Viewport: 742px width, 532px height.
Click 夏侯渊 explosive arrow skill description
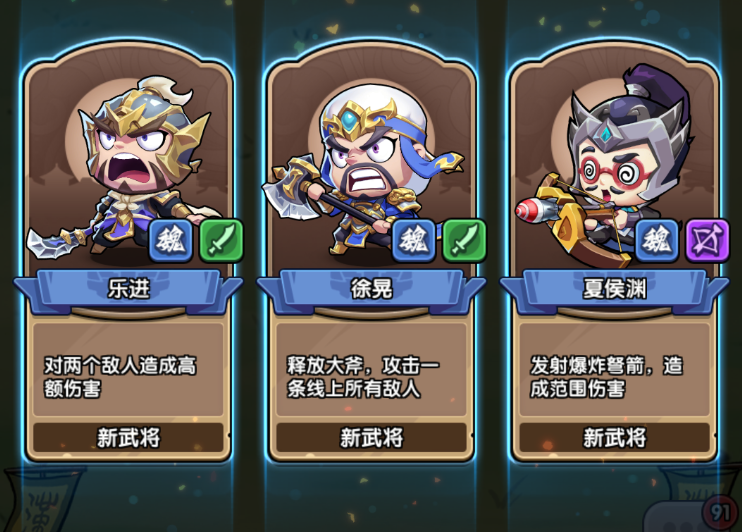pos(606,377)
